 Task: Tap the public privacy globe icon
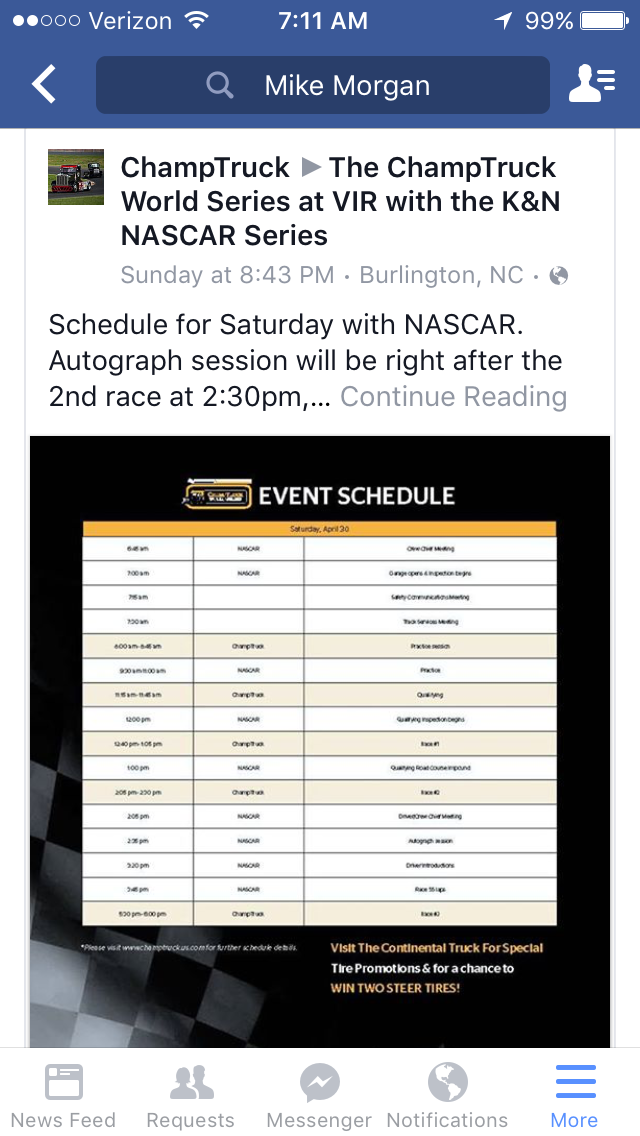560,275
